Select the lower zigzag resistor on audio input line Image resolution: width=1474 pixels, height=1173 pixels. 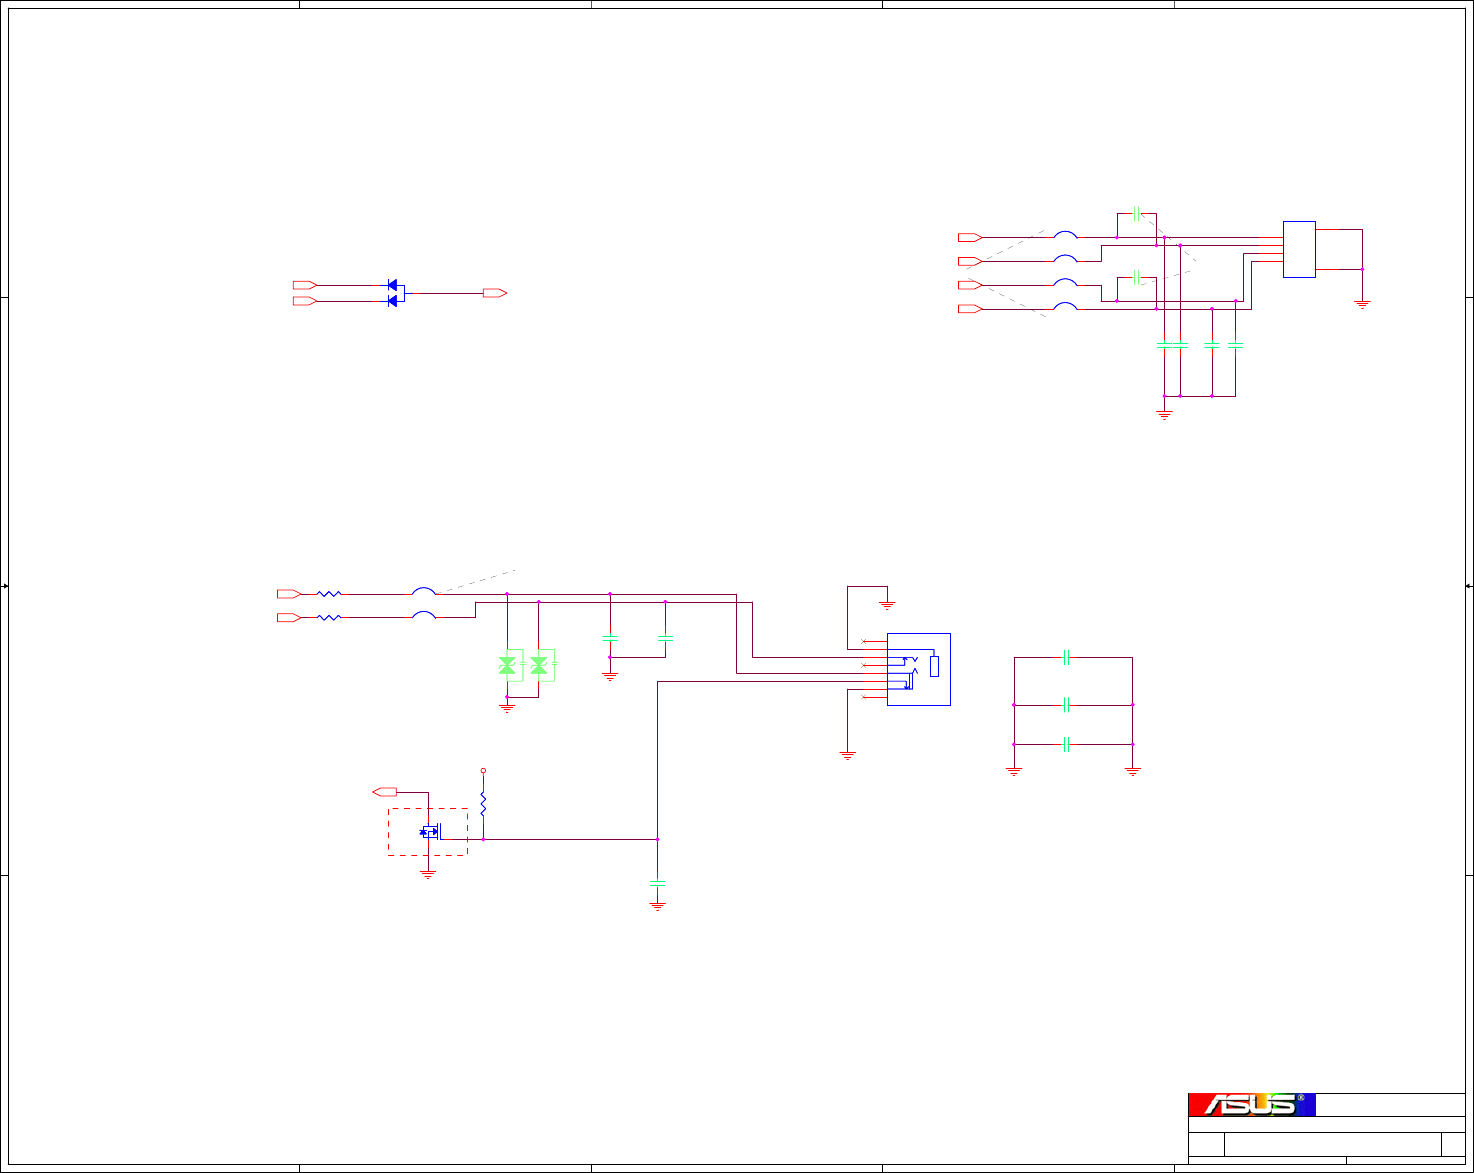pos(329,618)
